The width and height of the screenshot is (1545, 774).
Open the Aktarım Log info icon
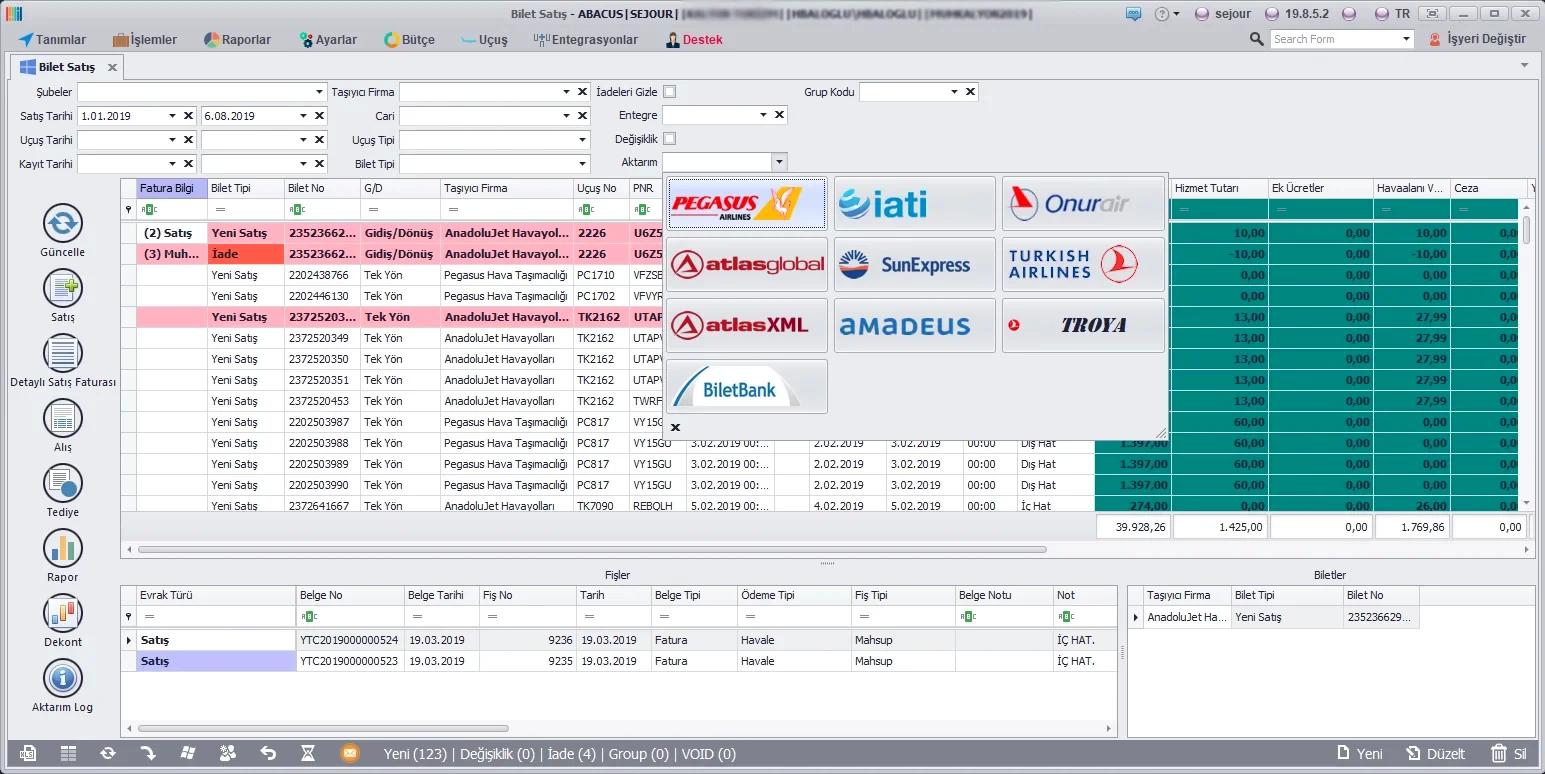coord(62,678)
